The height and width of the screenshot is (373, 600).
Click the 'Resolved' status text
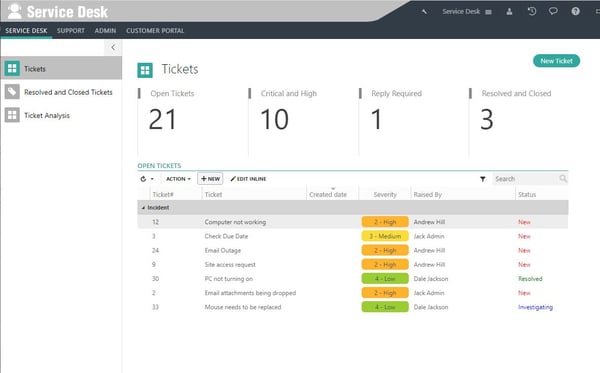tap(530, 279)
